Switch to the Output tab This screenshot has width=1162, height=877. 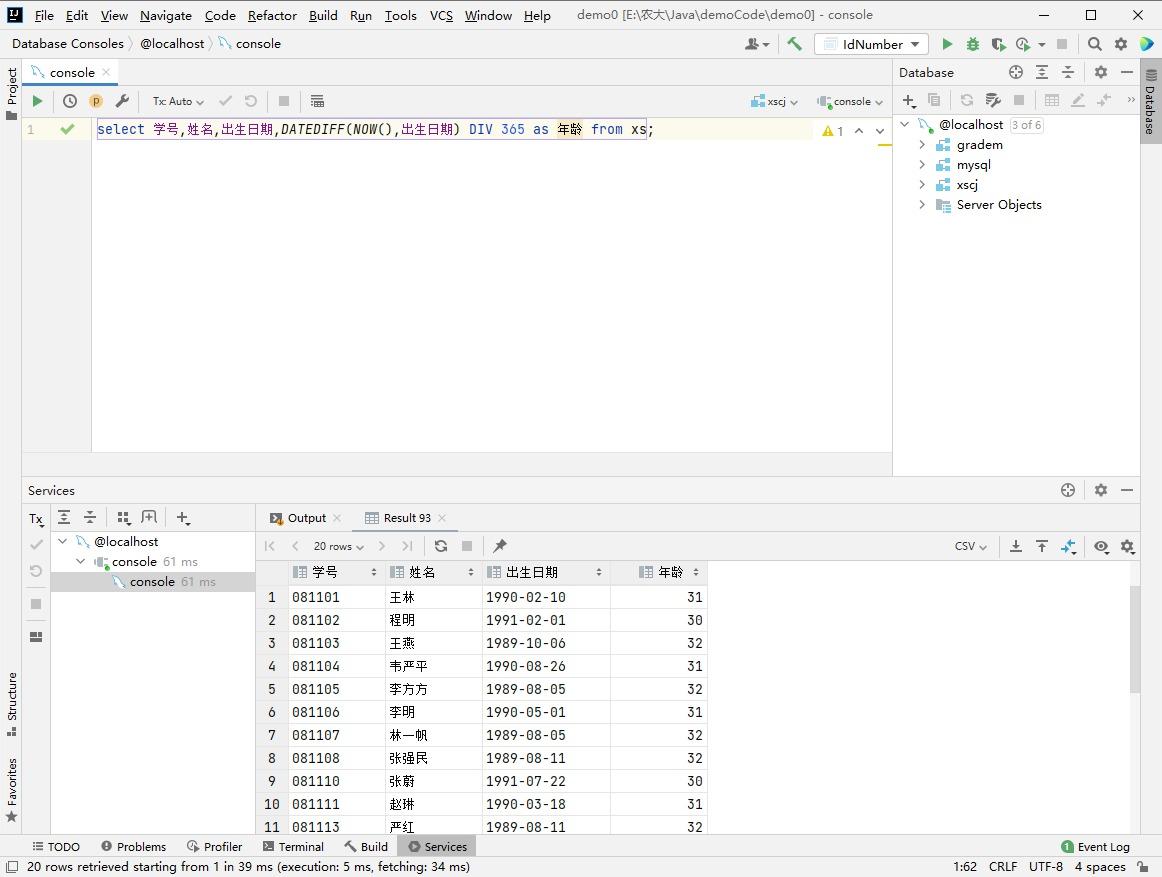[x=306, y=518]
